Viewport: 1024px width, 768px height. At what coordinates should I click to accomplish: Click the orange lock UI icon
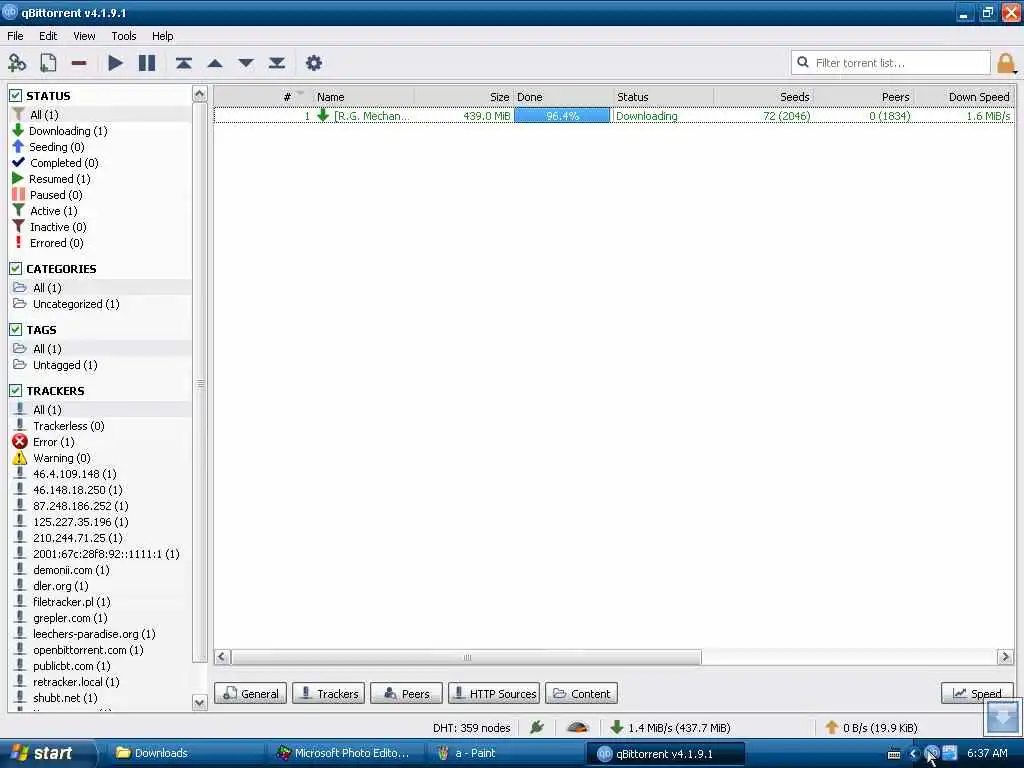click(x=1006, y=63)
